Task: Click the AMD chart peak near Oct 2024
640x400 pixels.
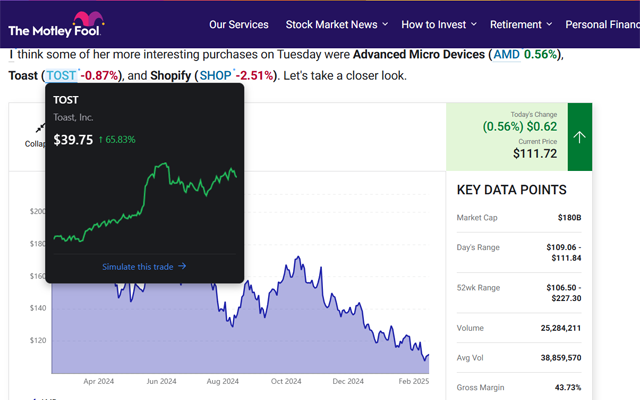Action: coord(298,257)
